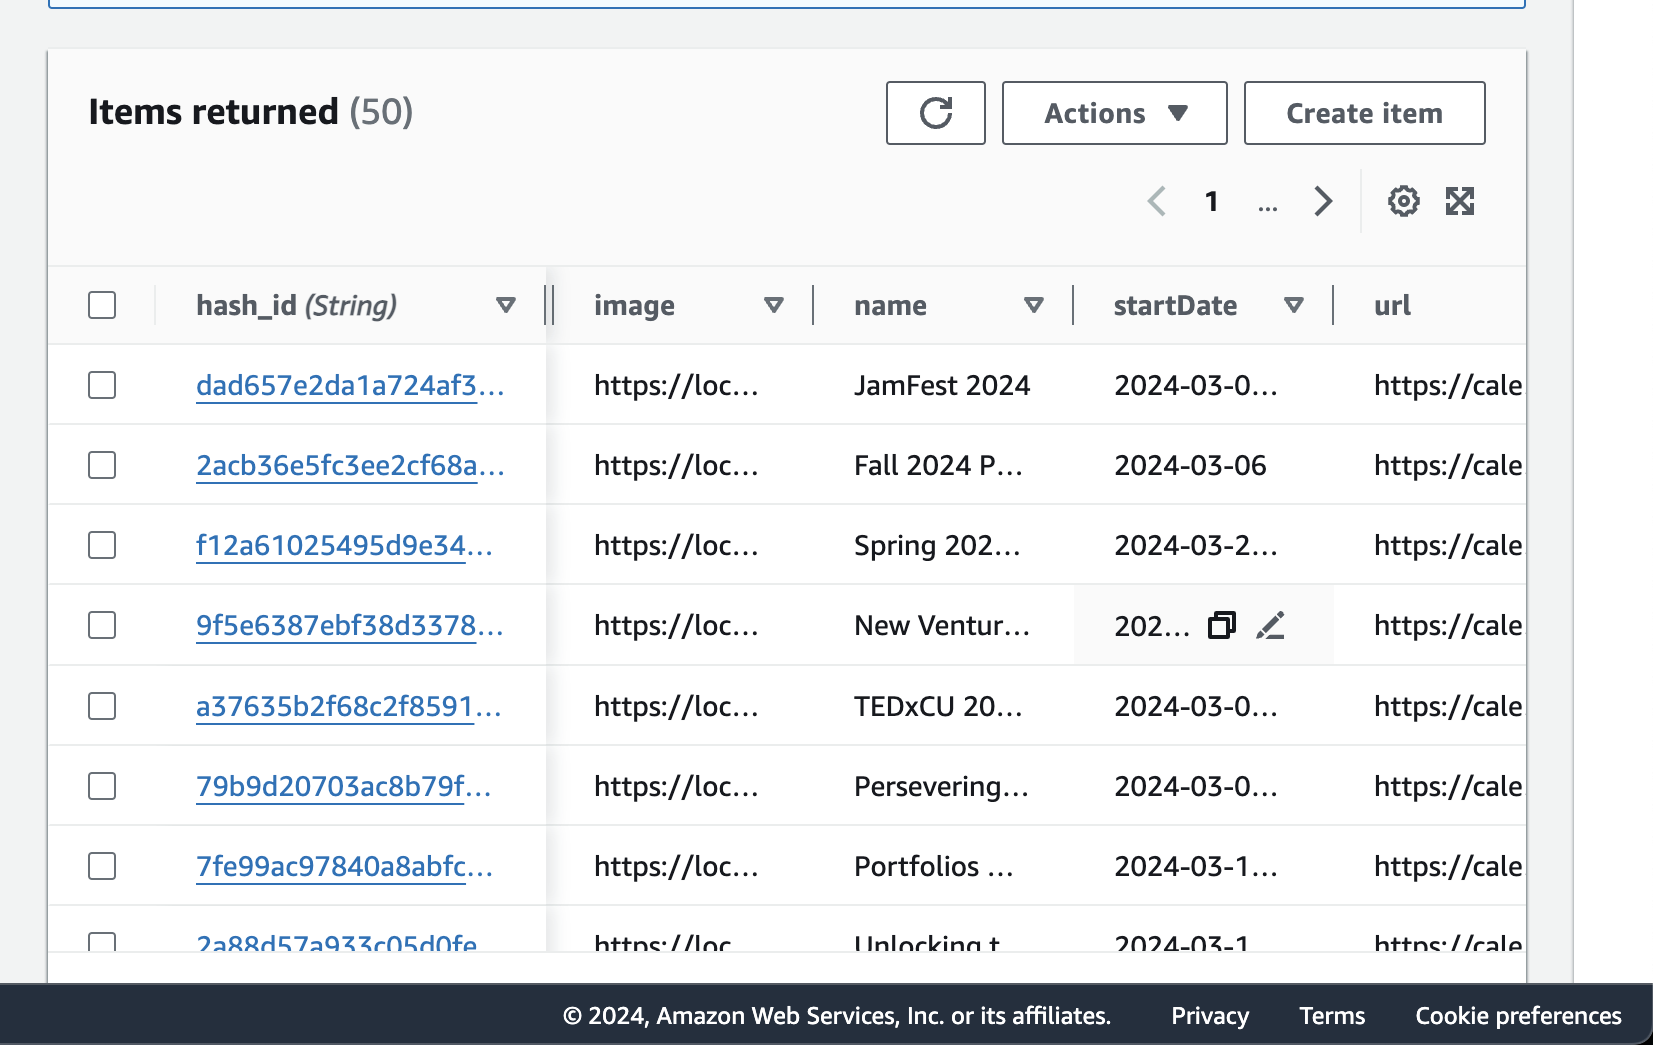
Task: Open item dad657e2da1a724af3...
Action: pyautogui.click(x=350, y=385)
